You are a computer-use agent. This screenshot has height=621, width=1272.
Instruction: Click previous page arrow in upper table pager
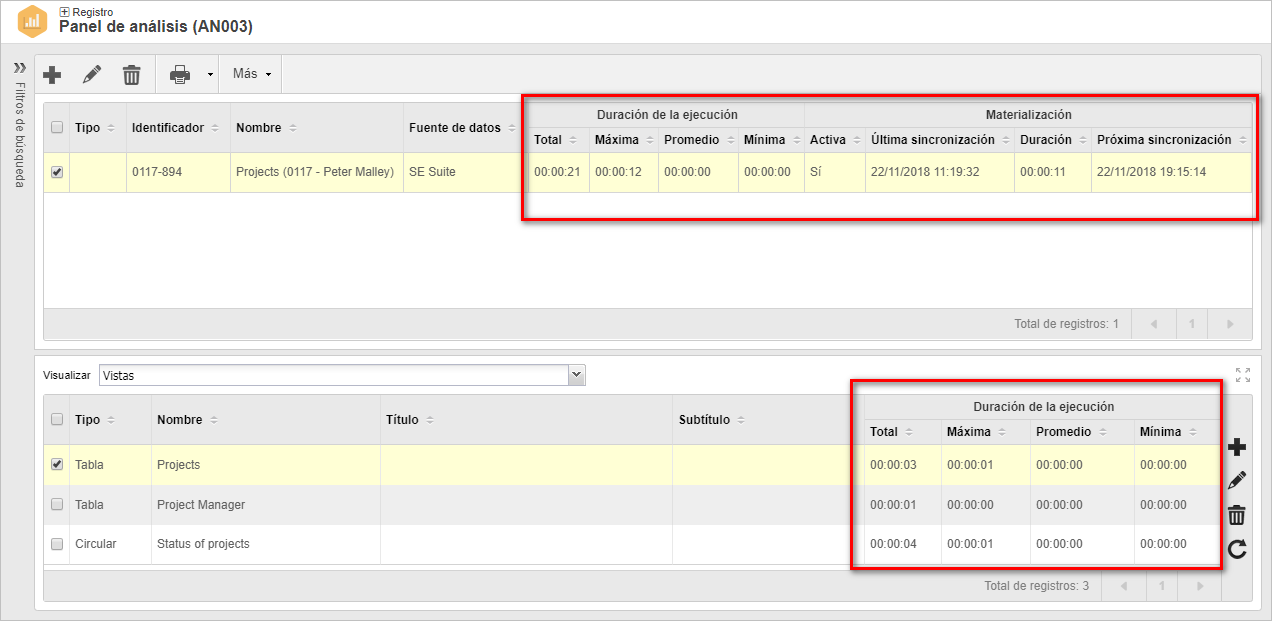(x=1153, y=324)
